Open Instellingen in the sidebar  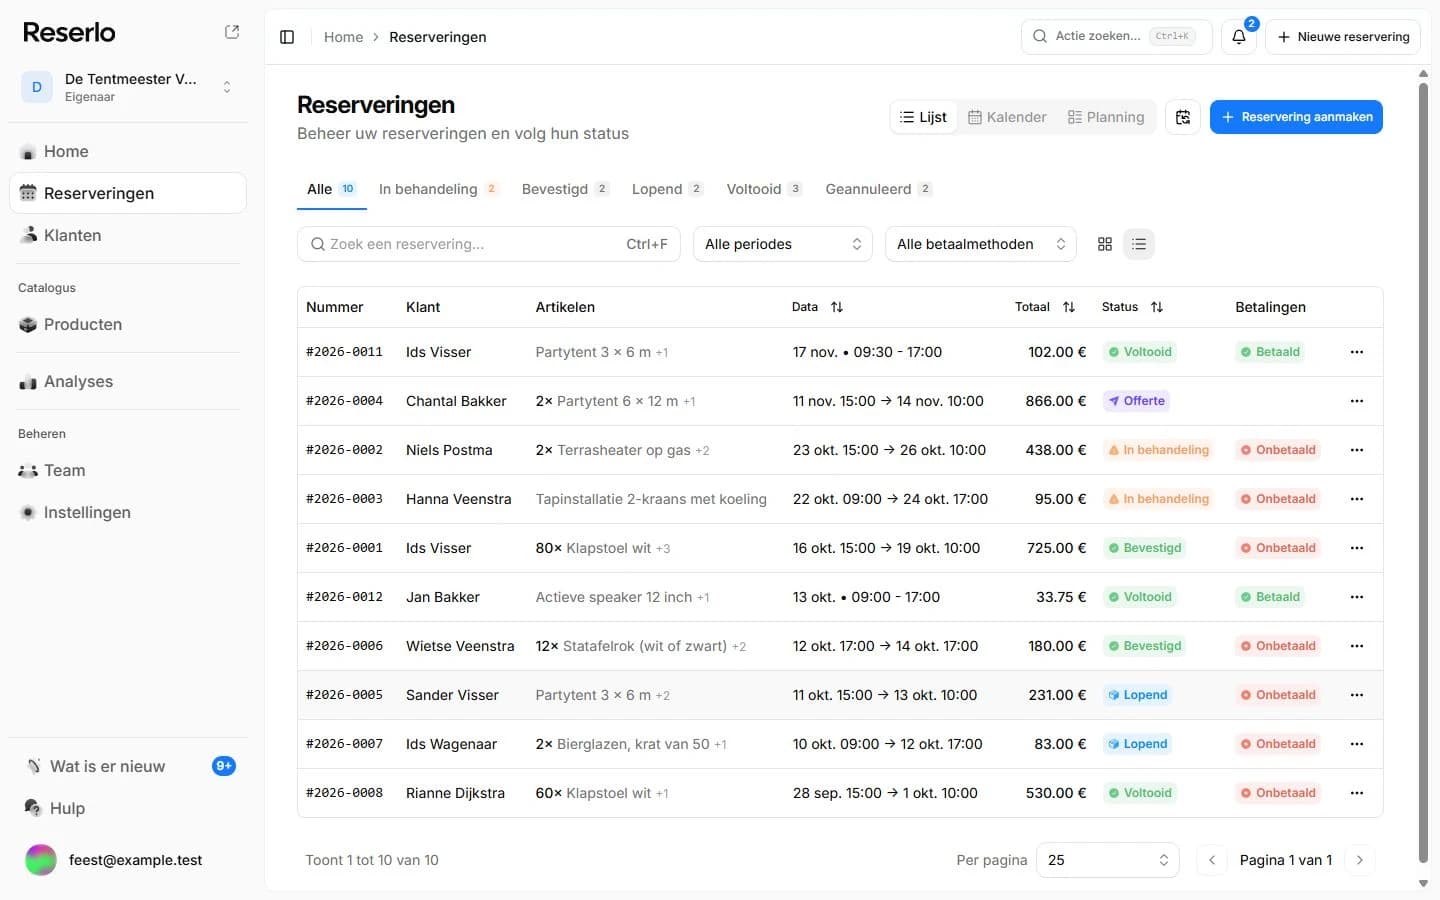pyautogui.click(x=128, y=512)
